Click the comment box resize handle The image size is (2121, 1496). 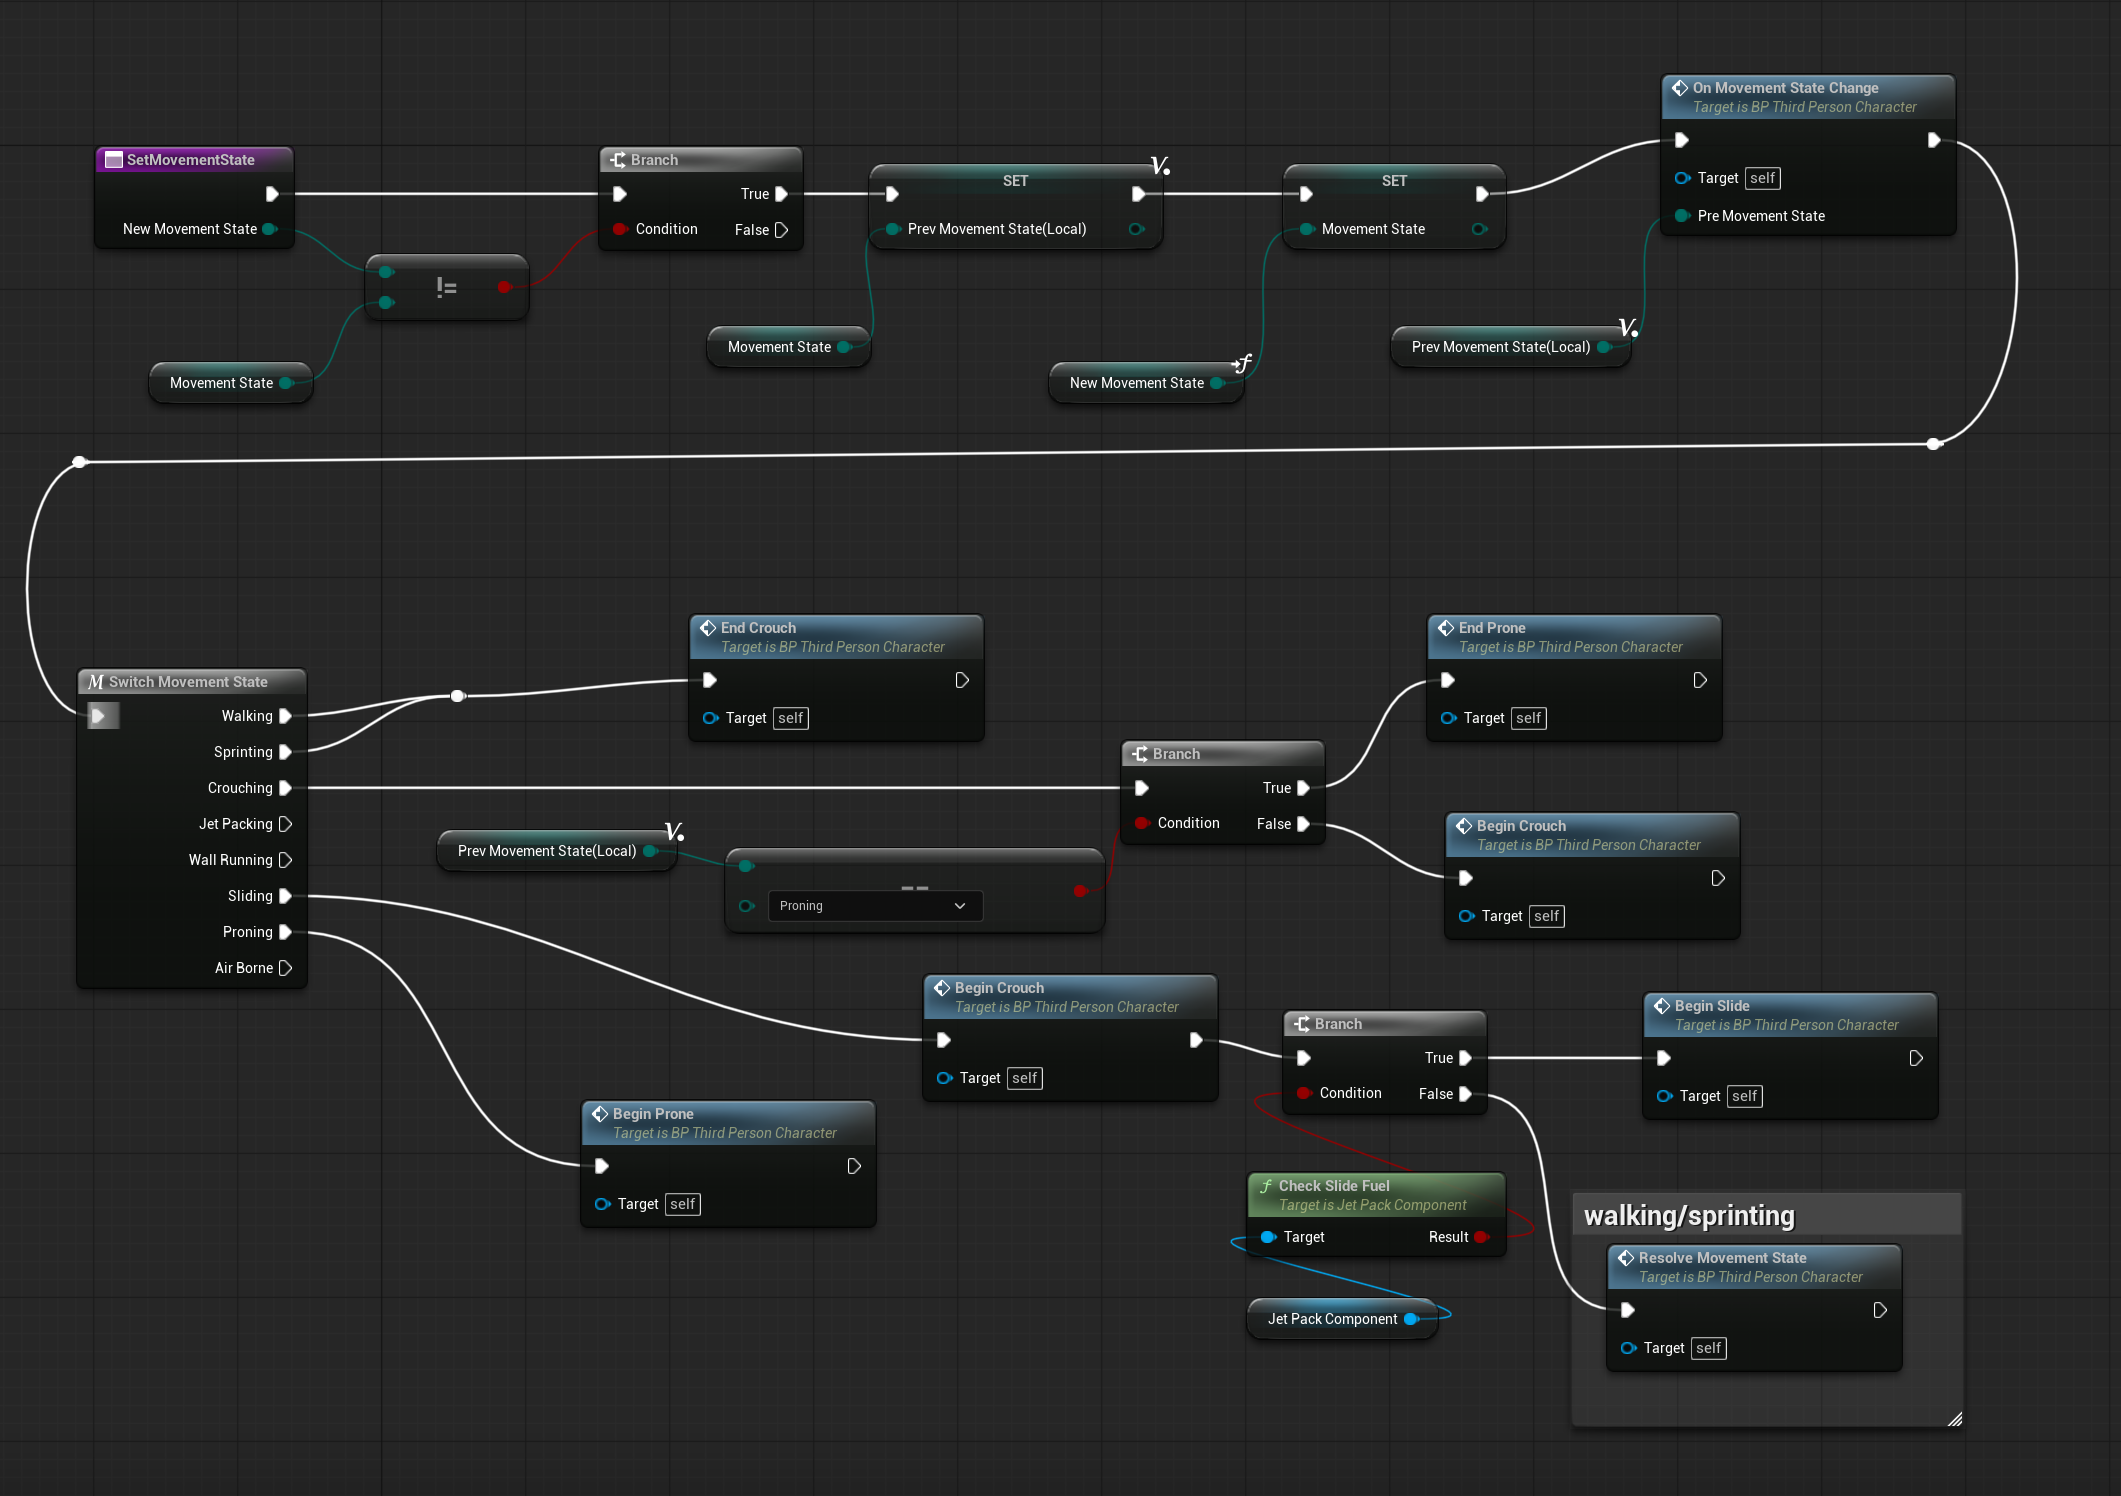[1956, 1418]
